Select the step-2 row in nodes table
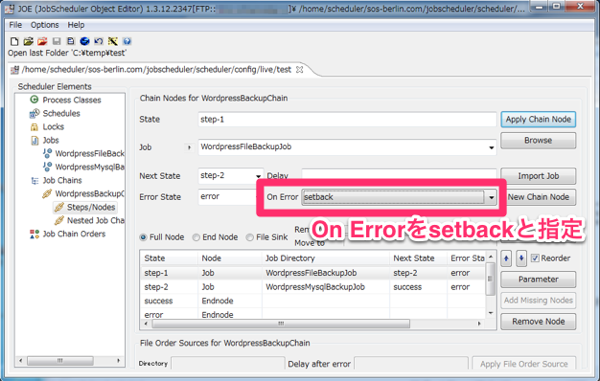The width and height of the screenshot is (600, 381). click(x=313, y=287)
